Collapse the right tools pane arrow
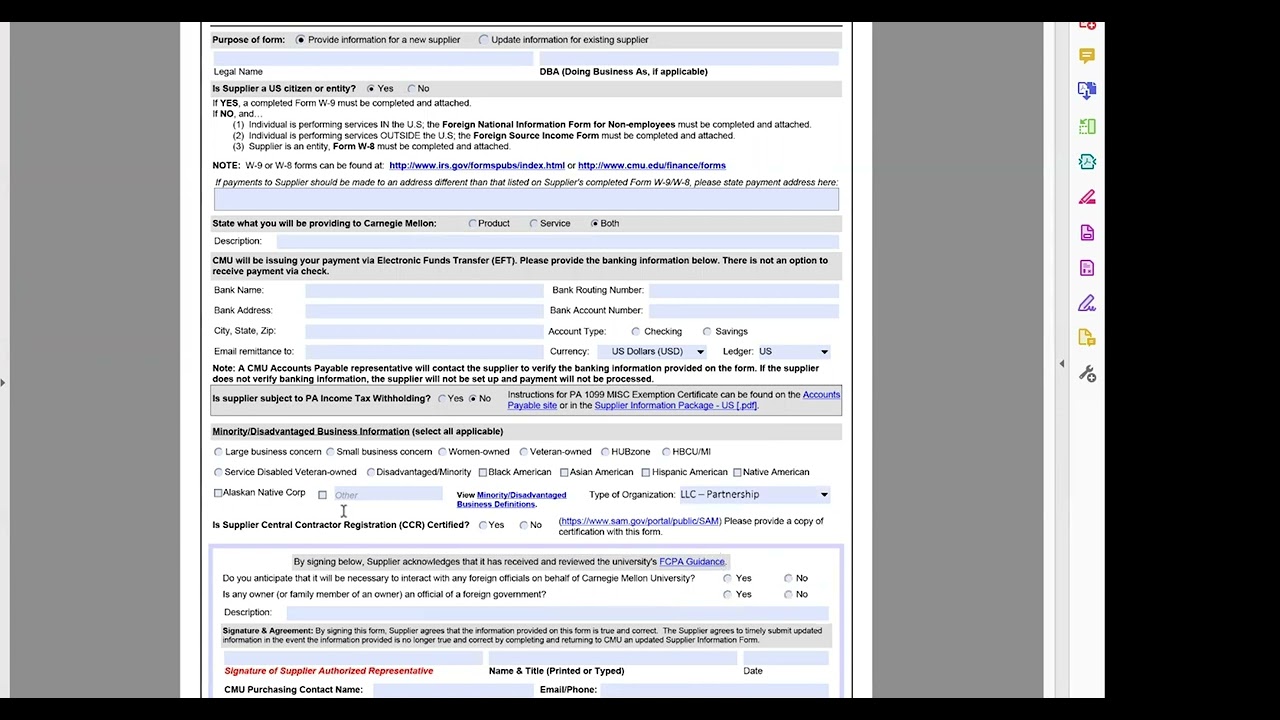The height and width of the screenshot is (720, 1280). coord(1062,364)
